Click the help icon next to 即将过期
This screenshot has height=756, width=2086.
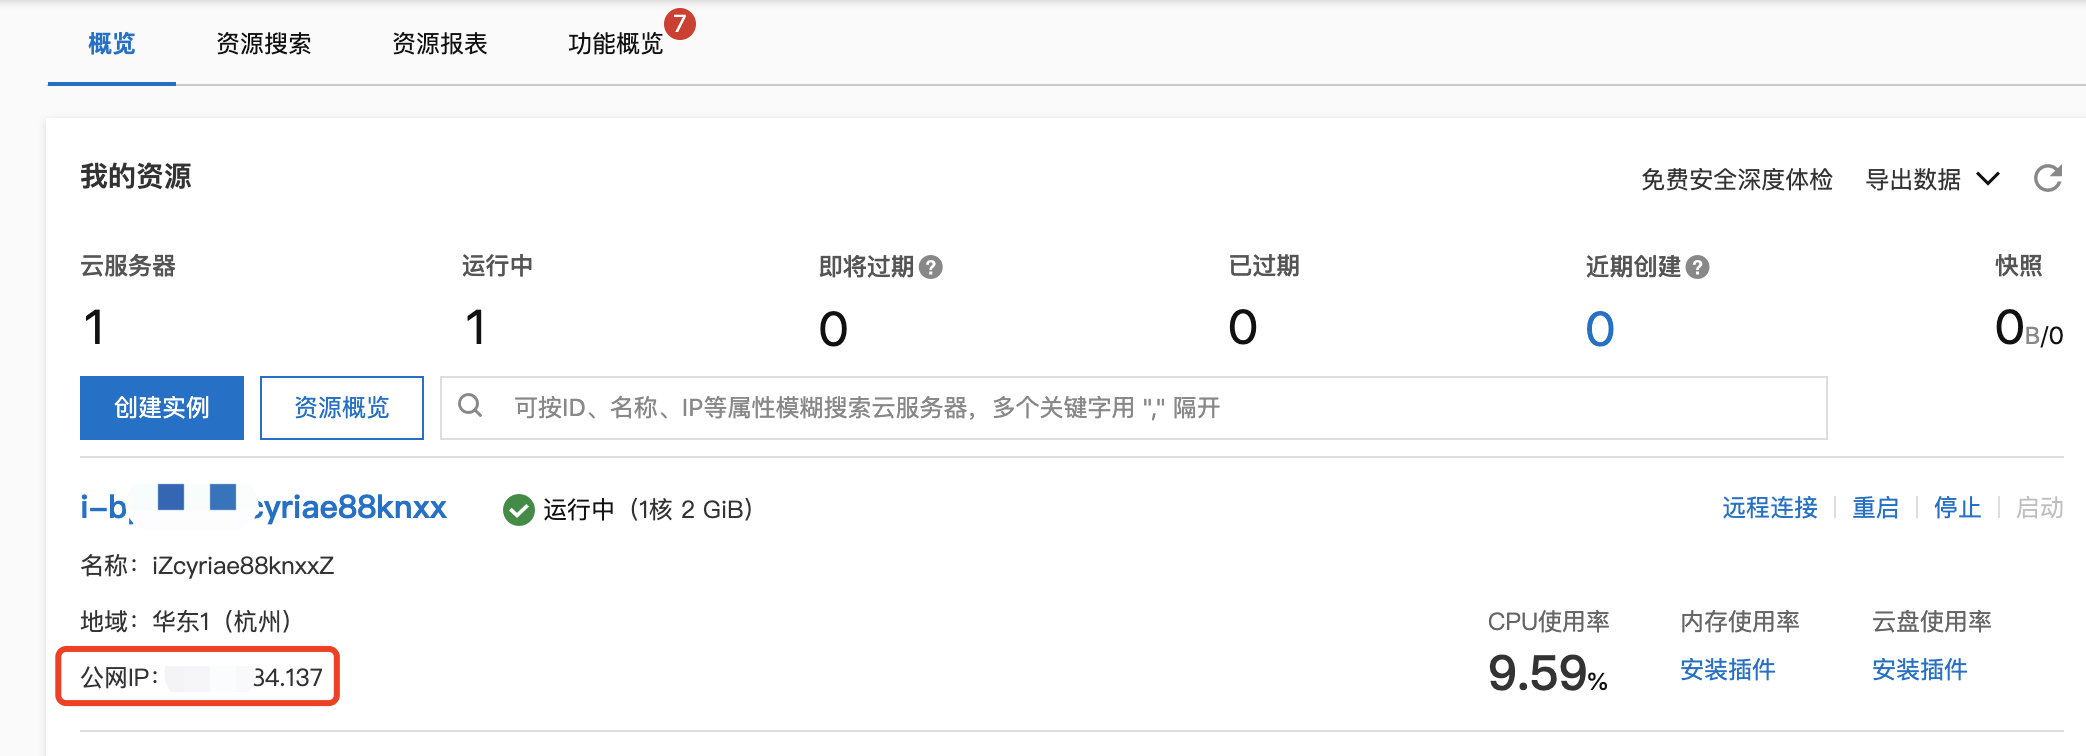pos(931,267)
